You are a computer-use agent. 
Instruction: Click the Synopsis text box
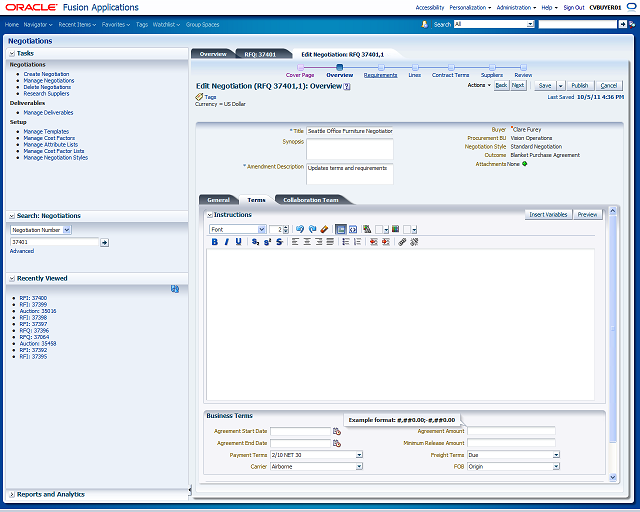(349, 149)
